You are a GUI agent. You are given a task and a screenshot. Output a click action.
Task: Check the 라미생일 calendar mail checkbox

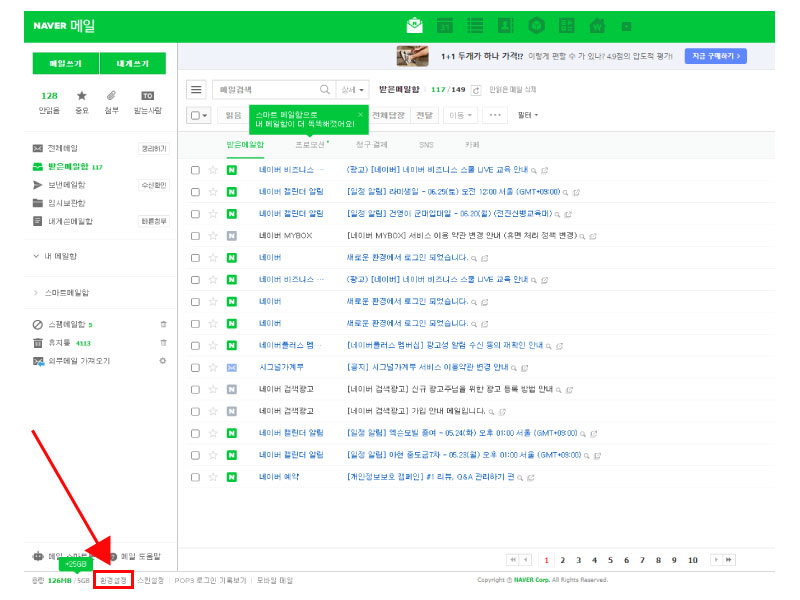point(195,192)
